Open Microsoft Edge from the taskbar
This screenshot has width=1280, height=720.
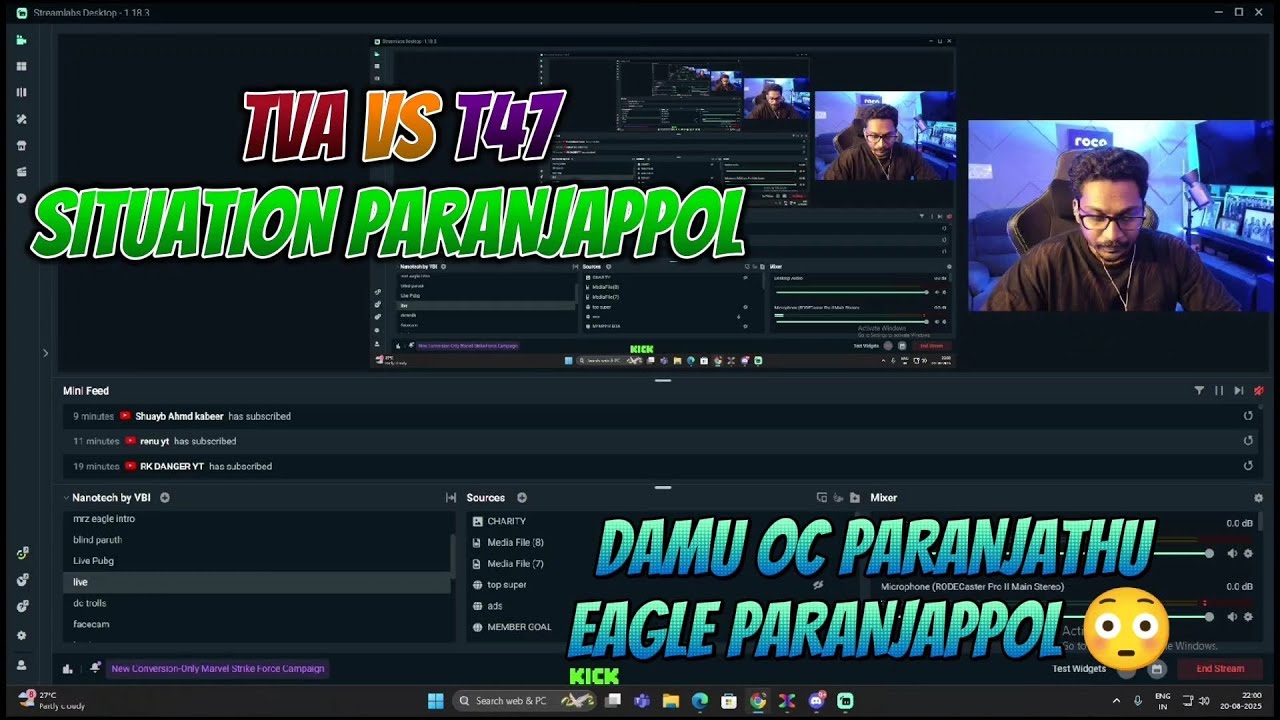coord(700,701)
